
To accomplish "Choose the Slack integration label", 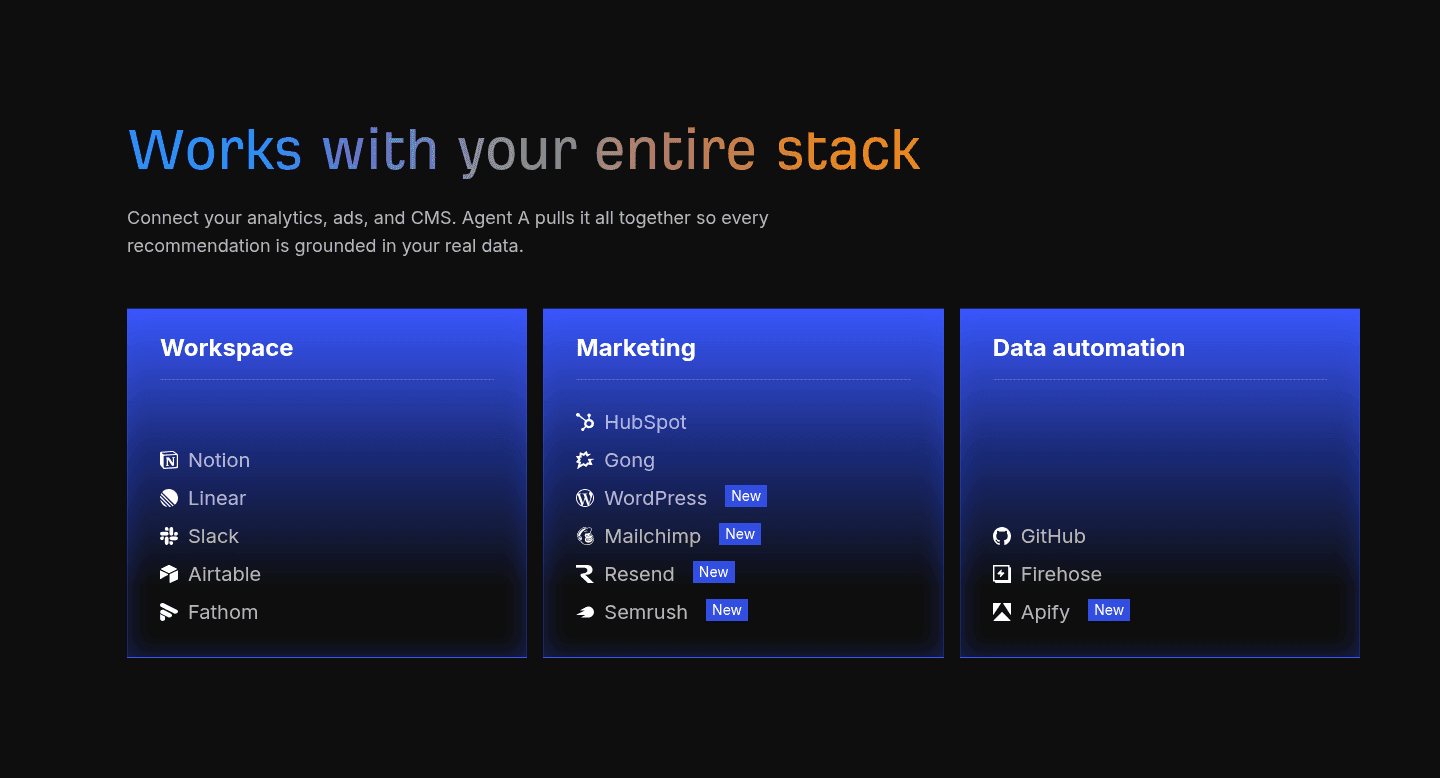I will 213,536.
